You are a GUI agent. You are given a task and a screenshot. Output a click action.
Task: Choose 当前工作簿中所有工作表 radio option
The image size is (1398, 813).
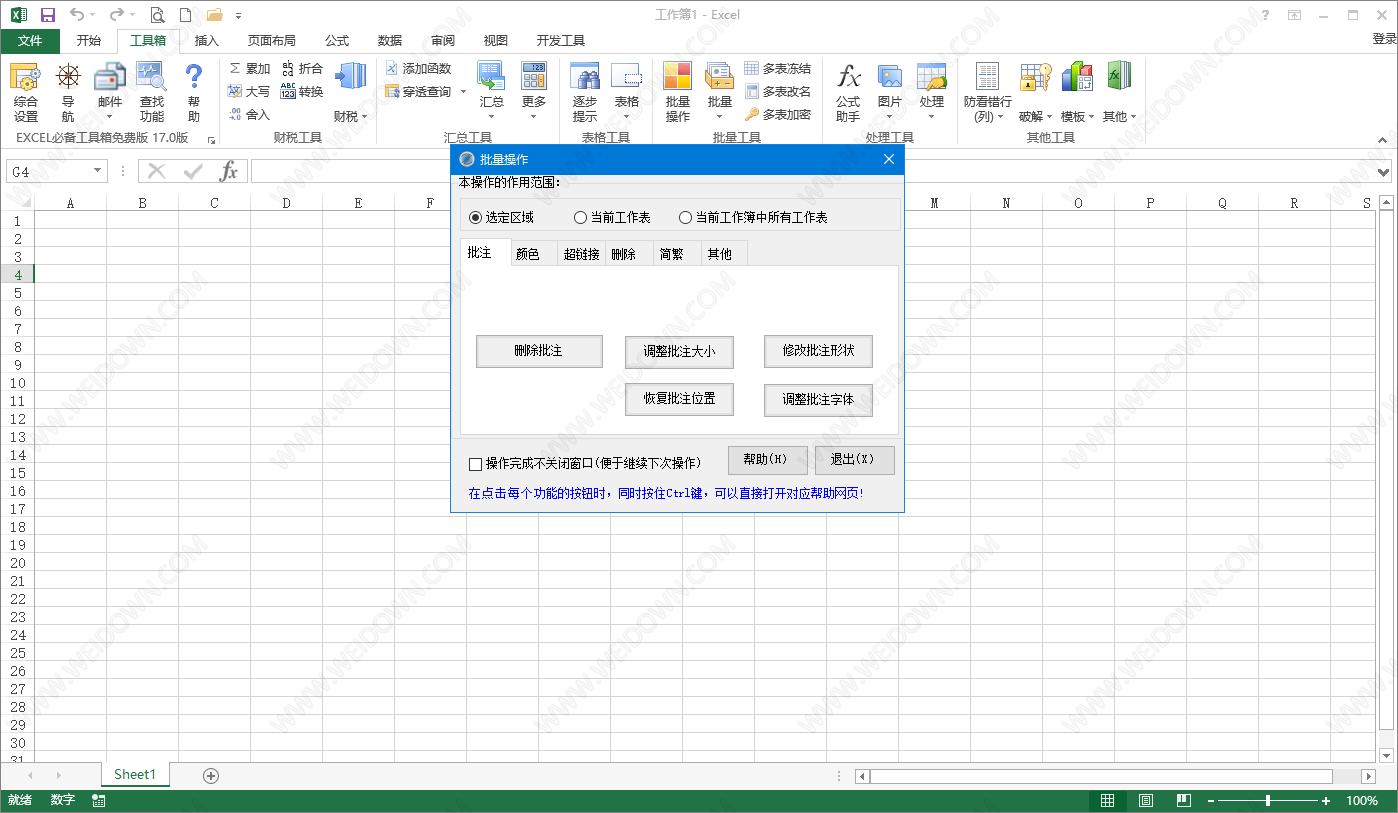click(x=753, y=217)
